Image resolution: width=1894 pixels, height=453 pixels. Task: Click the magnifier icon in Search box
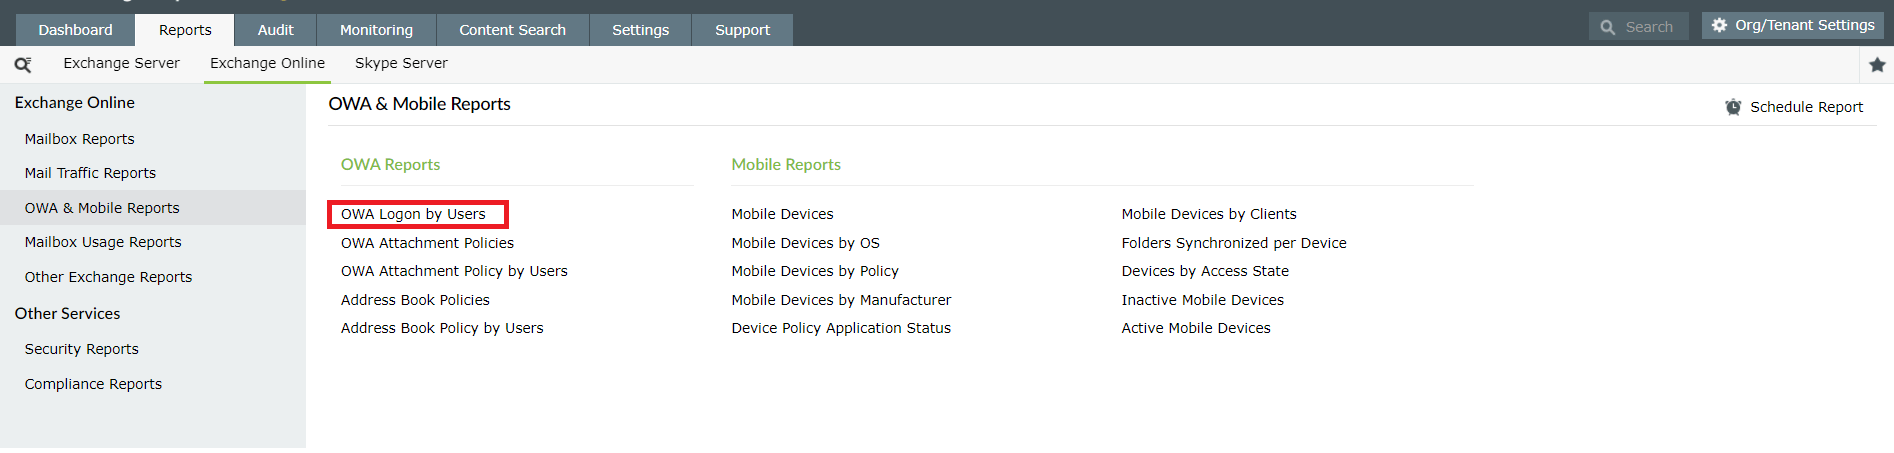point(1608,28)
